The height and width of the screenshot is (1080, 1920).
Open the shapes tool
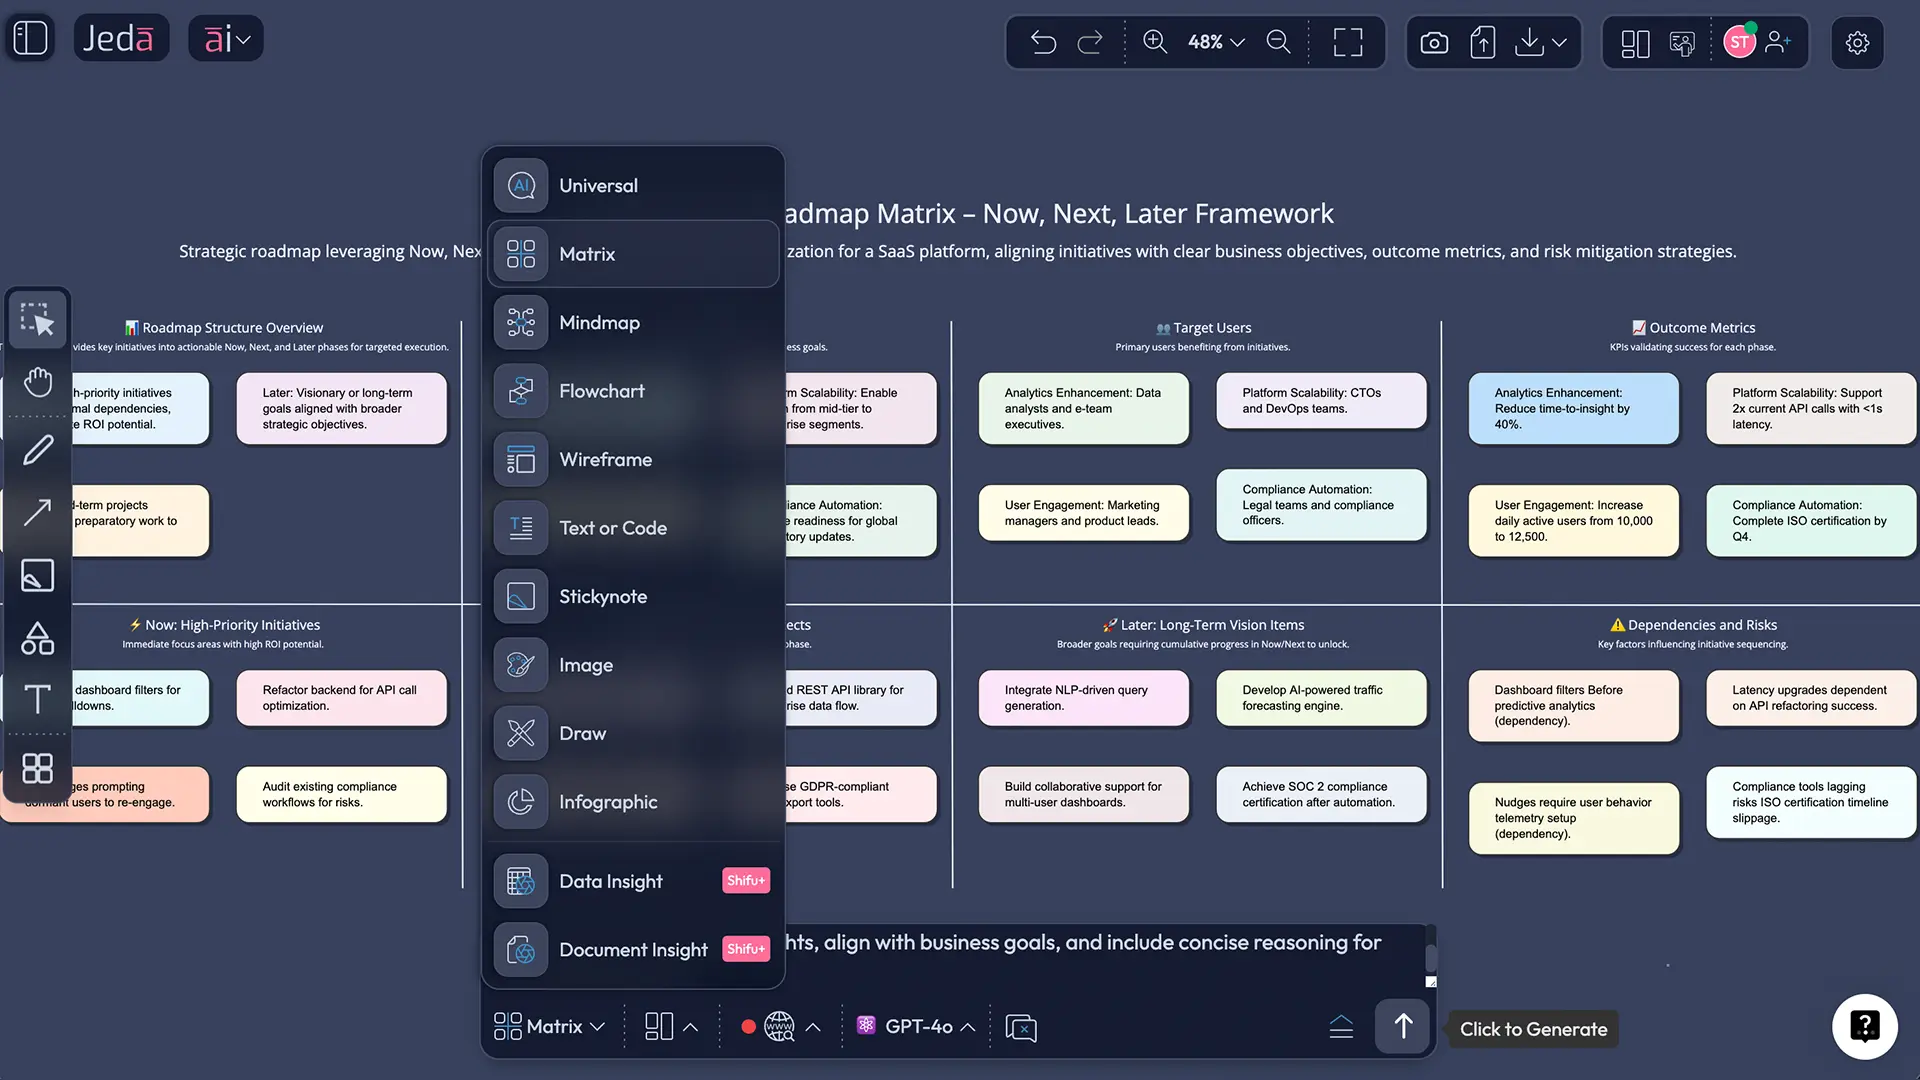38,638
